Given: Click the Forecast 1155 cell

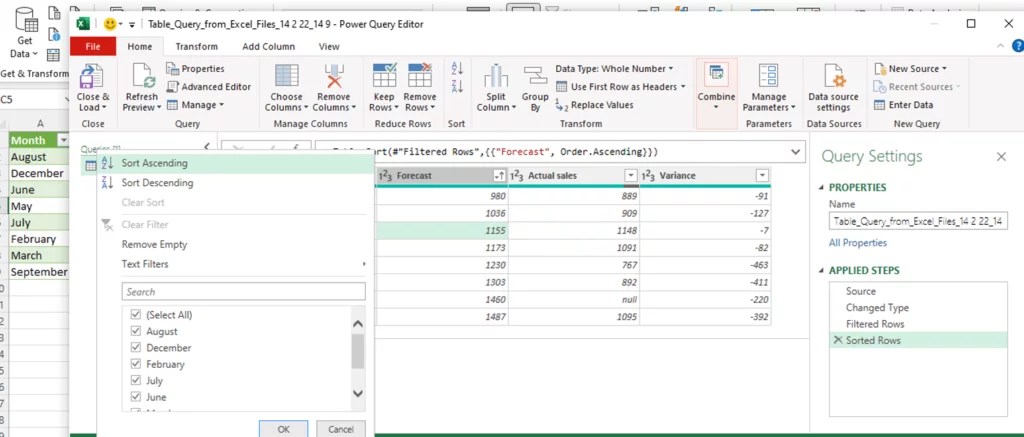Looking at the screenshot, I should click(443, 231).
